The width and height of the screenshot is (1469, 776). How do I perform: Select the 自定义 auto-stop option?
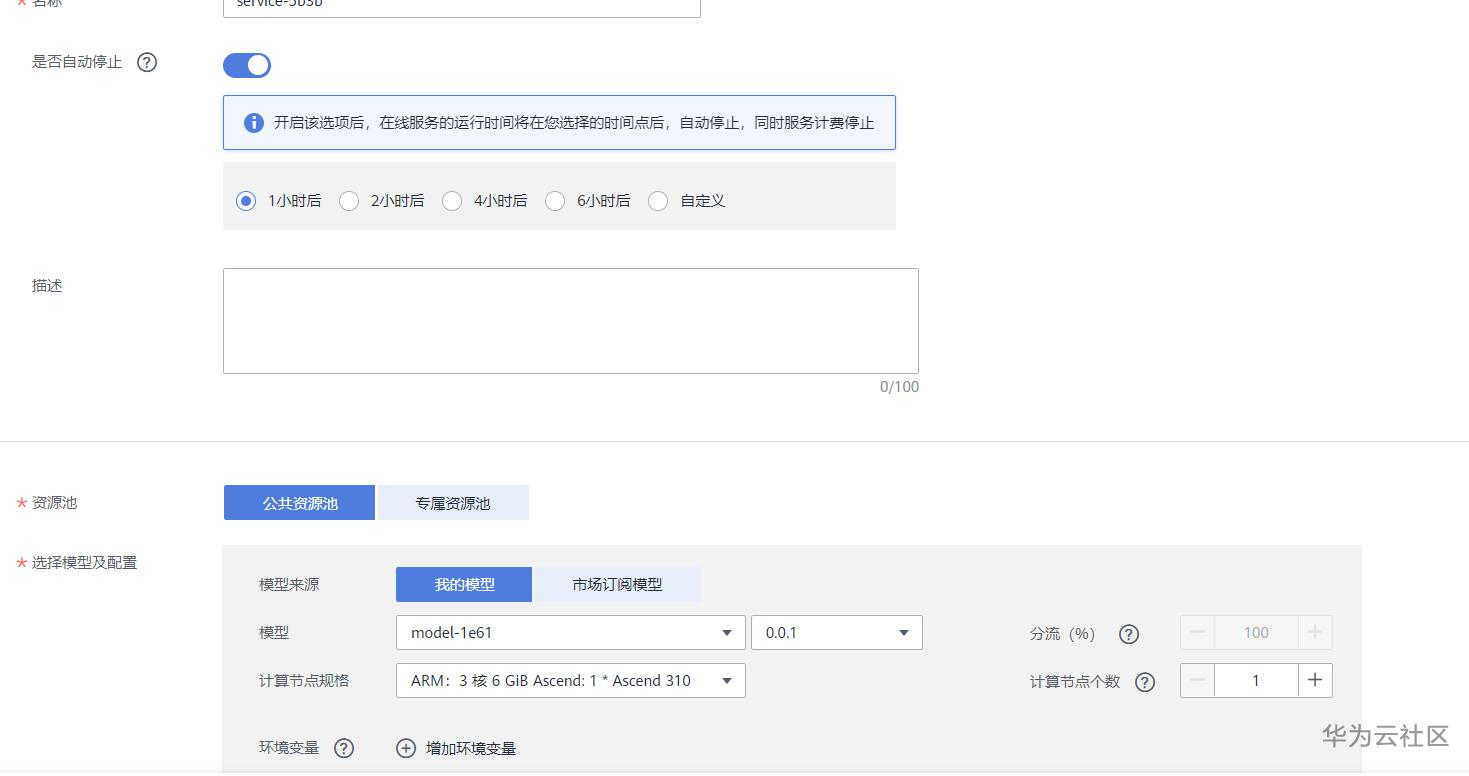(658, 201)
